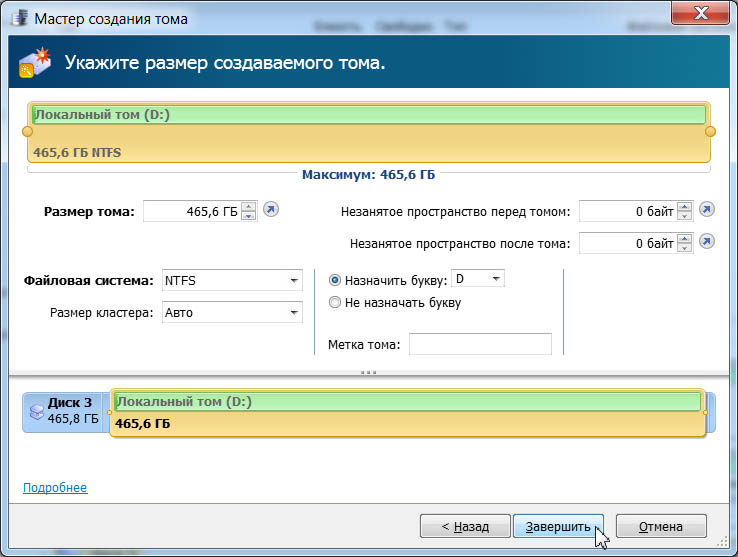738x557 pixels.
Task: Click the horizontal splitter dots between panels
Action: pyautogui.click(x=368, y=372)
